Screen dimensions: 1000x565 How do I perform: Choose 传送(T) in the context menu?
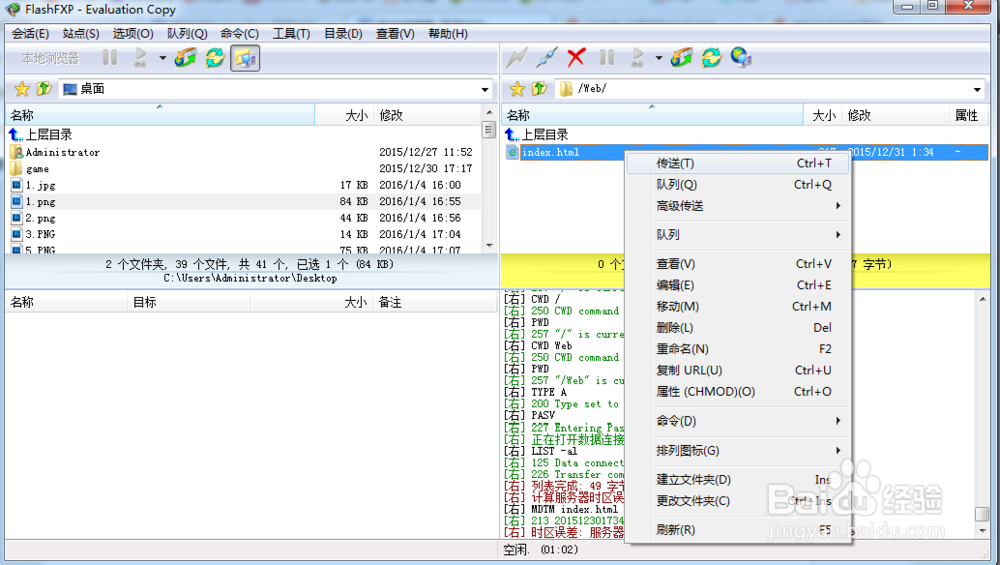pos(738,164)
